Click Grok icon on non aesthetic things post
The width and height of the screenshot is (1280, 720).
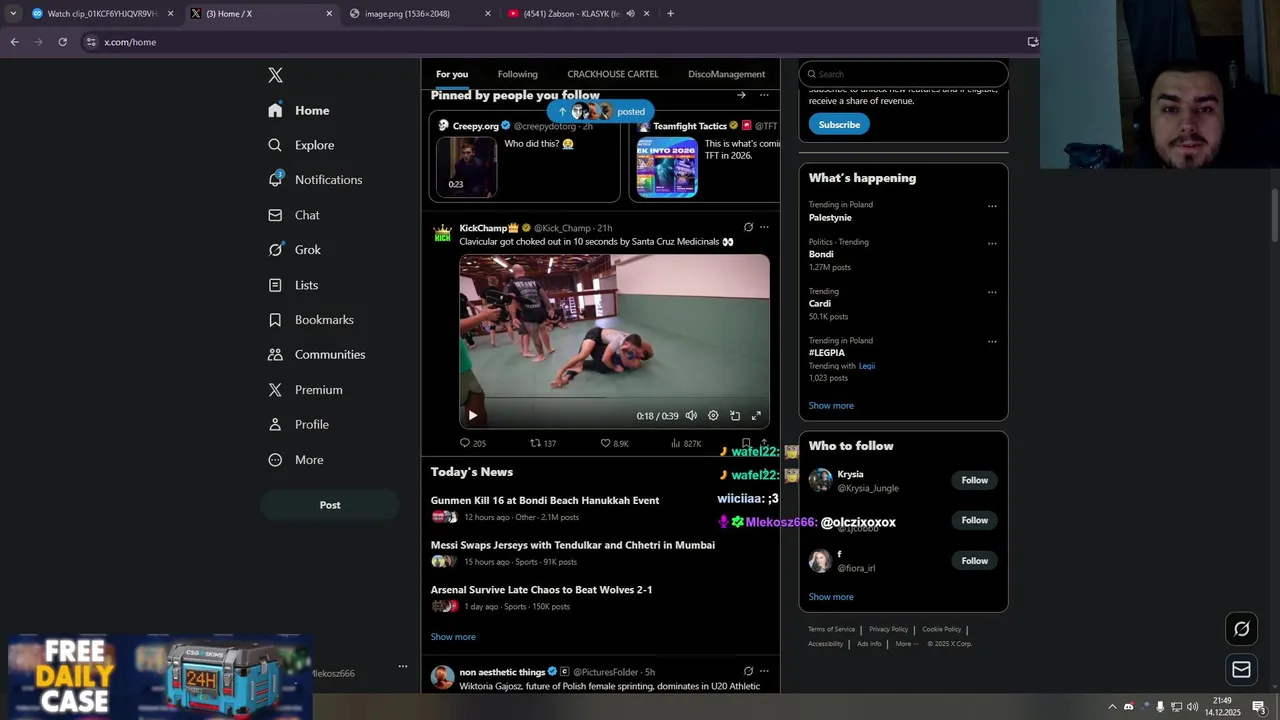pos(748,671)
